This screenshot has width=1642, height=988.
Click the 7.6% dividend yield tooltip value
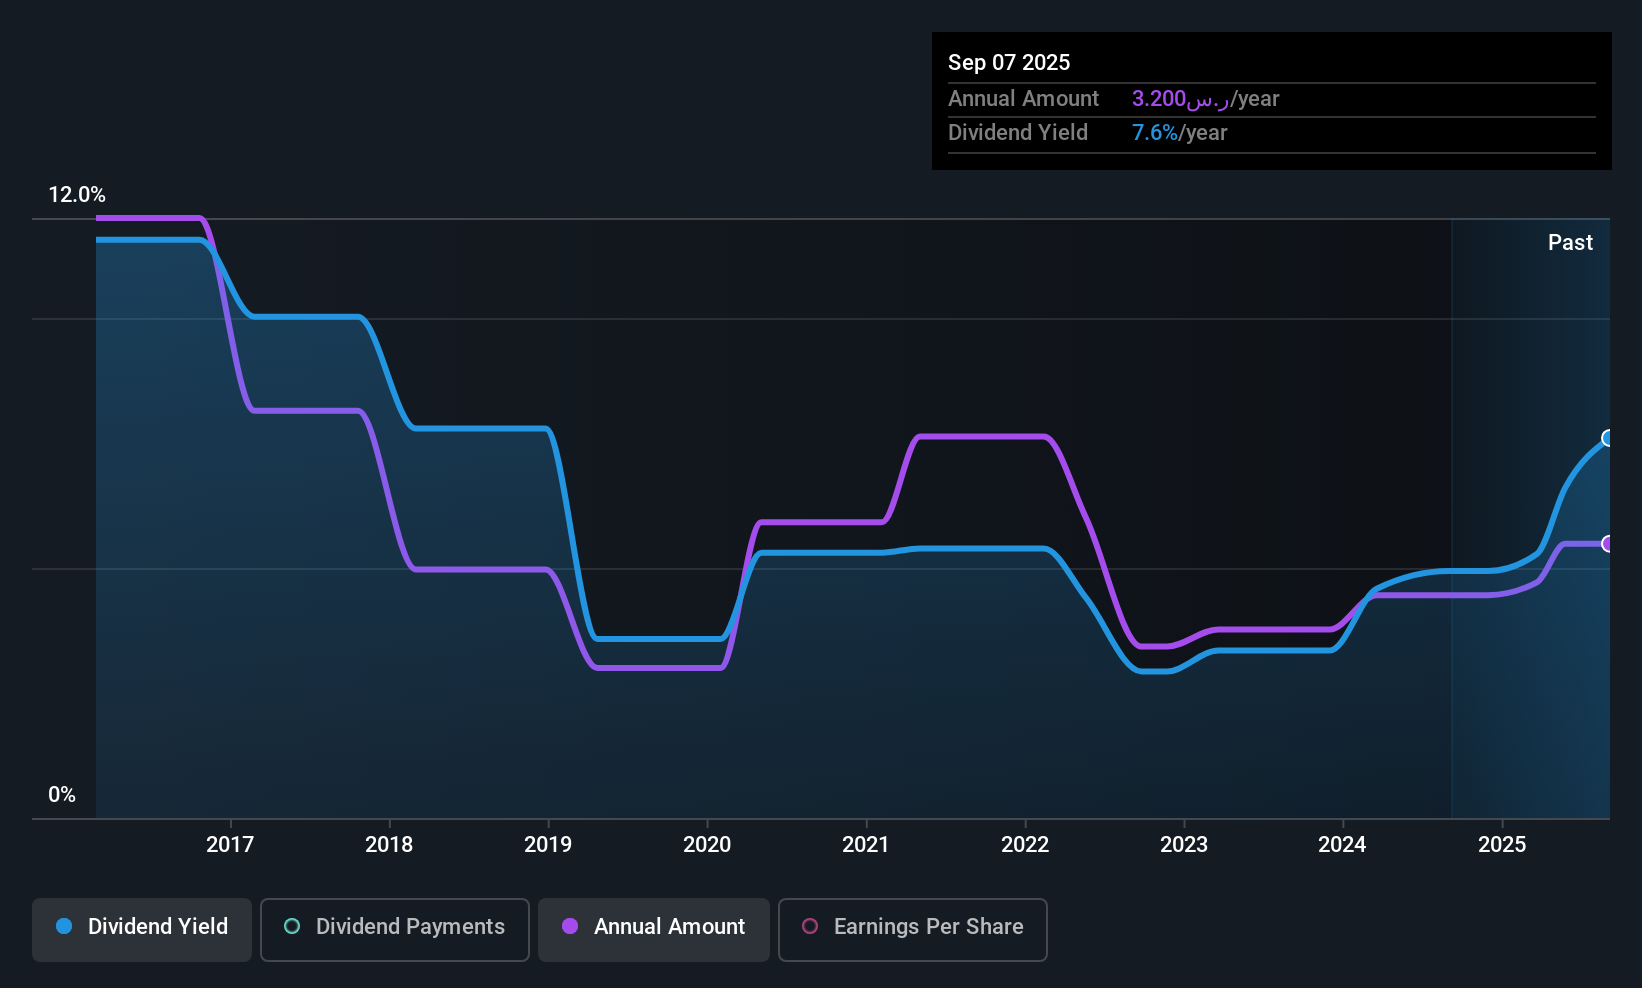pyautogui.click(x=1155, y=133)
